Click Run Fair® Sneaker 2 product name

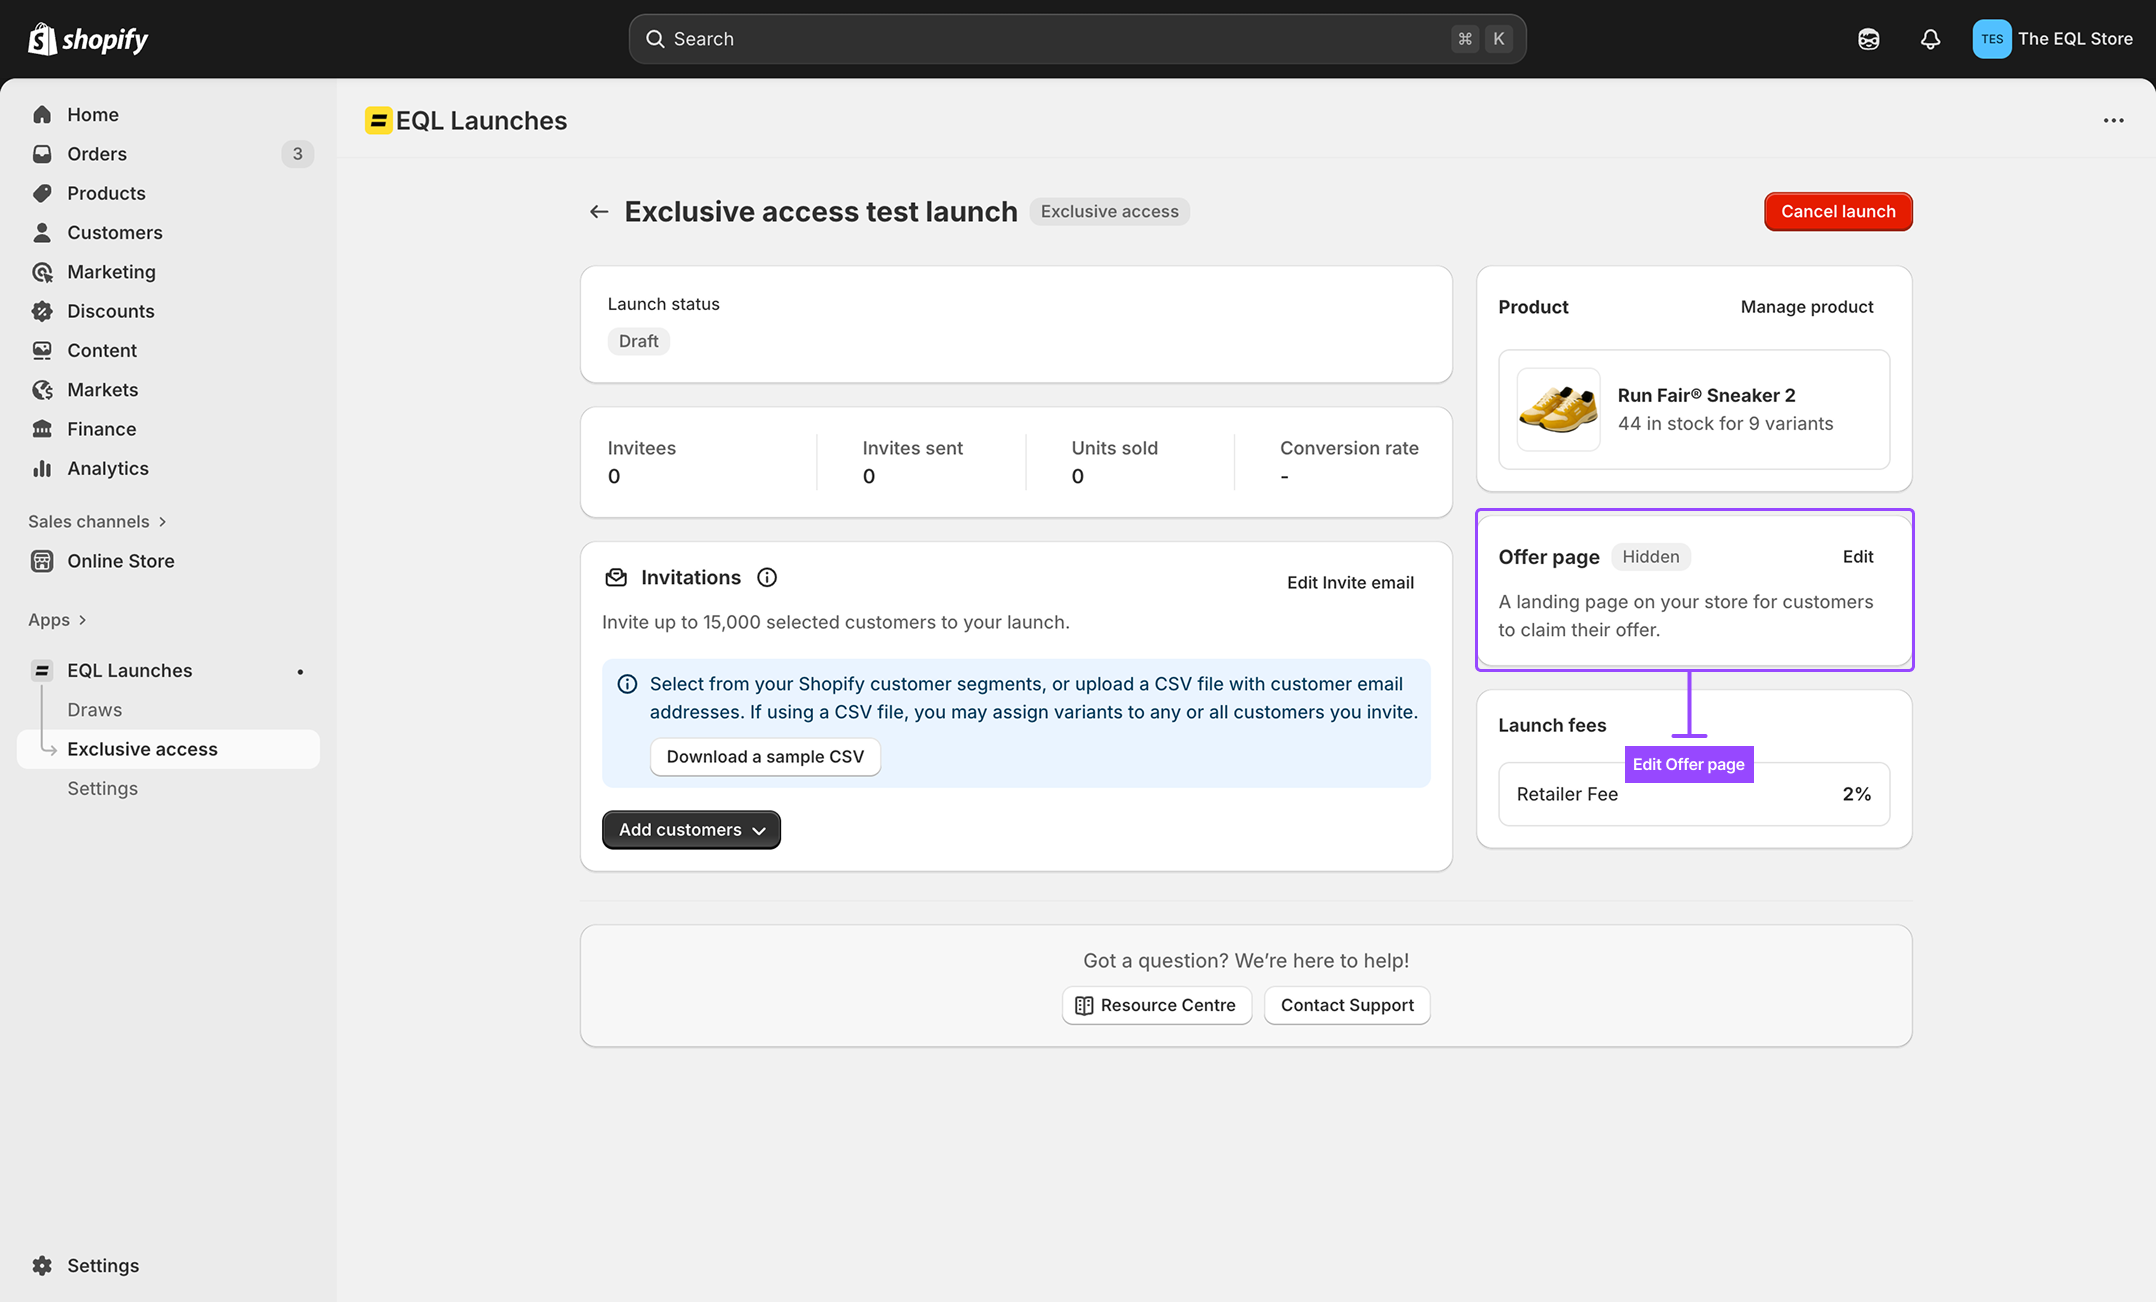(1706, 395)
